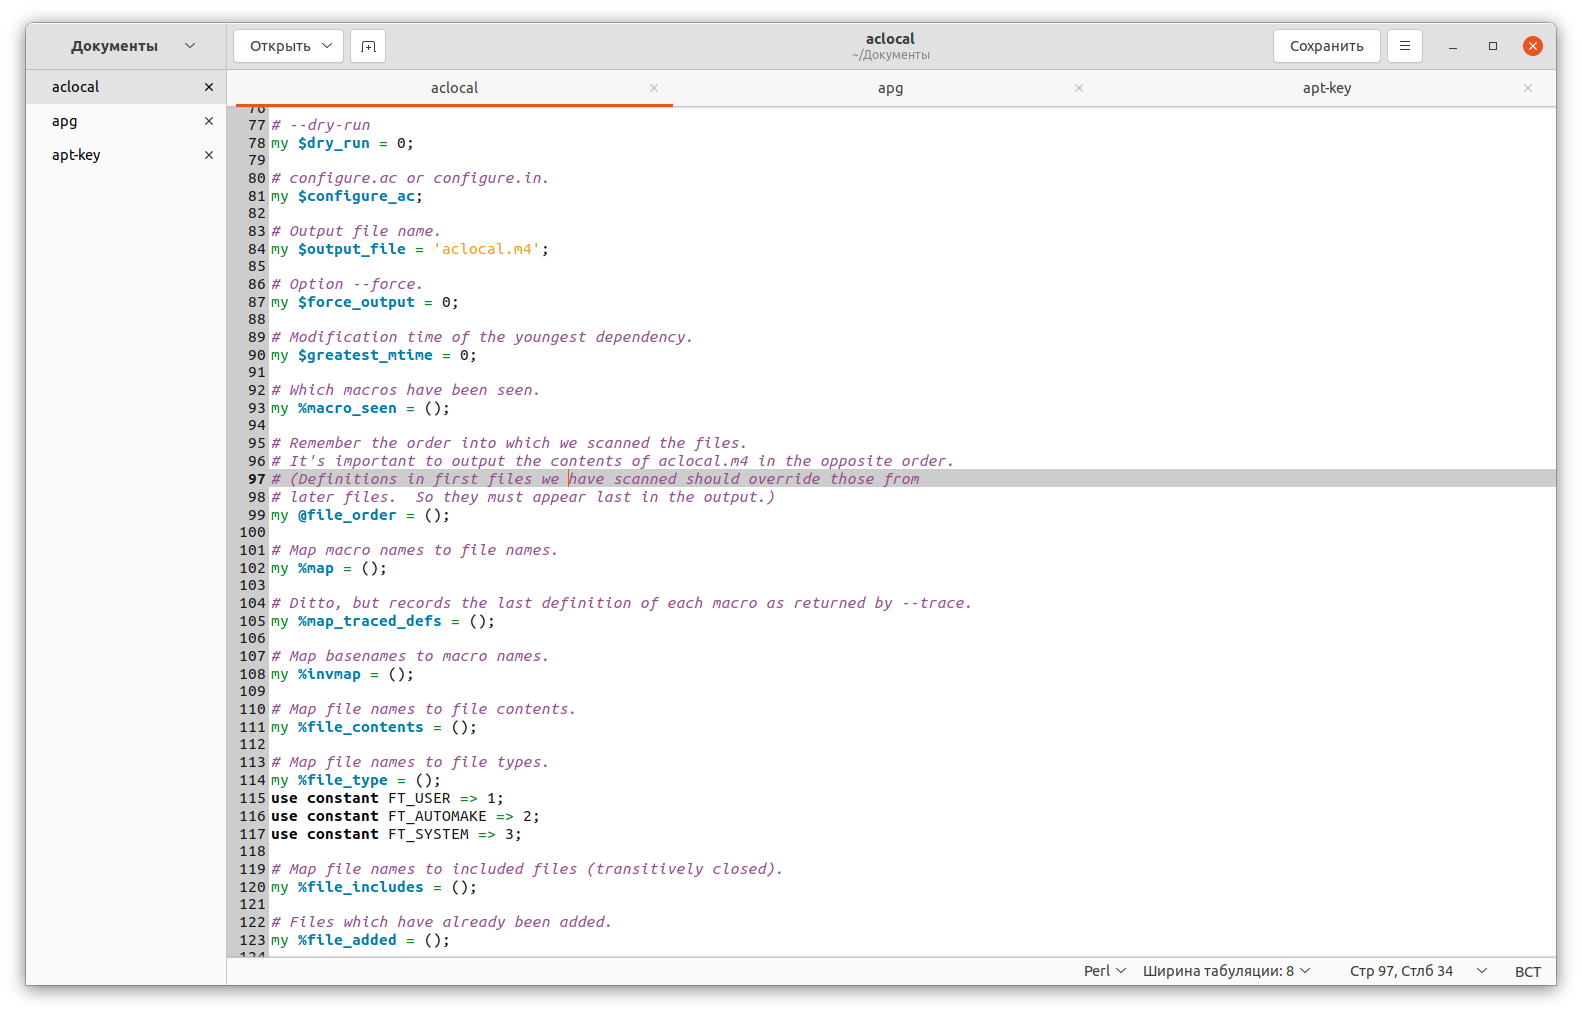1582x1014 pixels.
Task: Close the aclocal tab
Action: (x=654, y=88)
